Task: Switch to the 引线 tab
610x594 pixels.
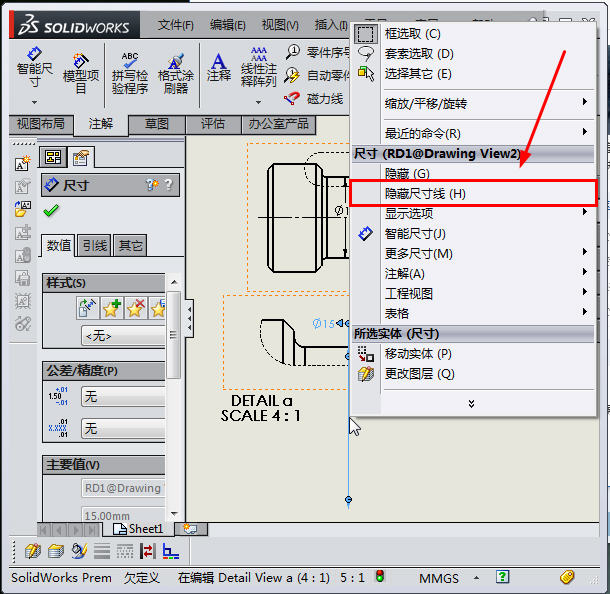Action: 95,245
